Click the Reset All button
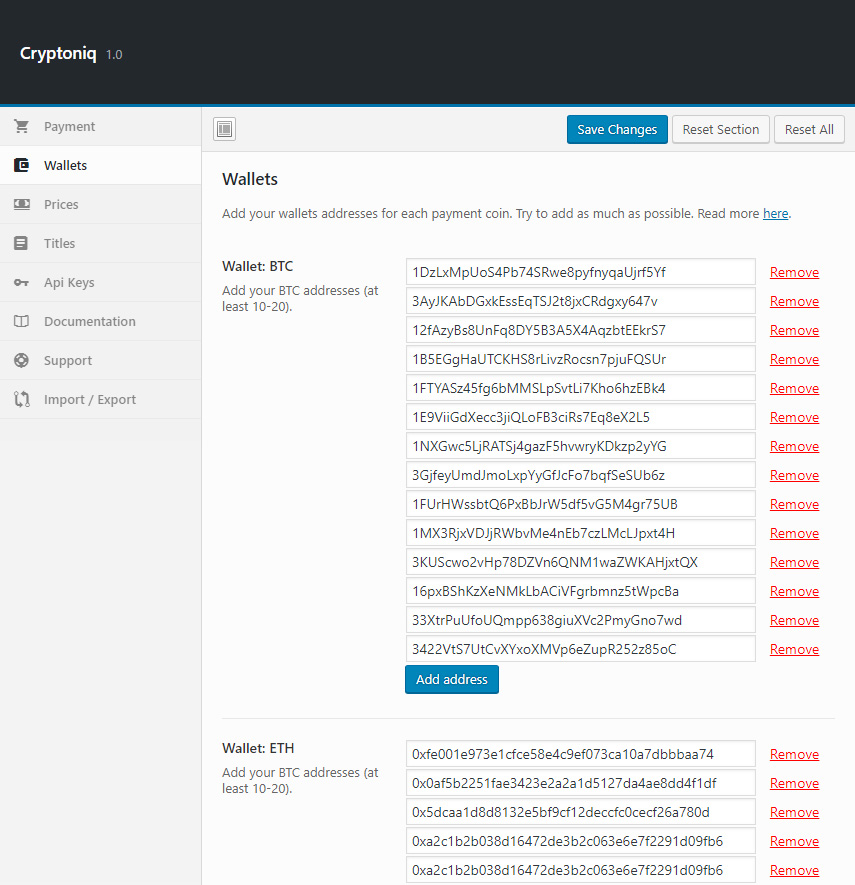The height and width of the screenshot is (885, 855). [809, 129]
